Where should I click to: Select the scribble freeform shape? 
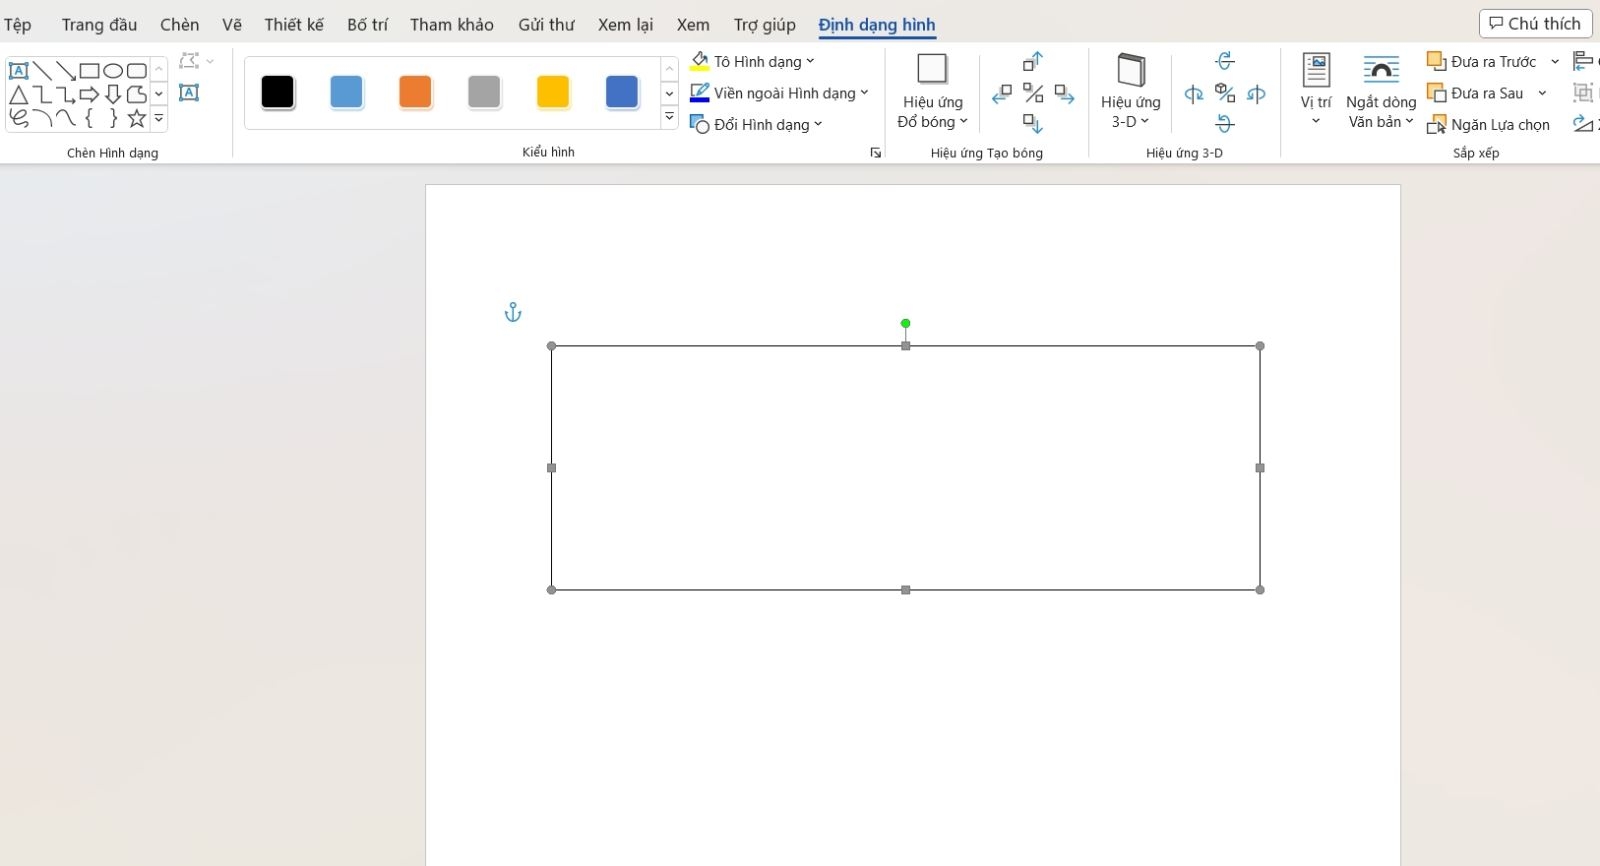click(18, 118)
